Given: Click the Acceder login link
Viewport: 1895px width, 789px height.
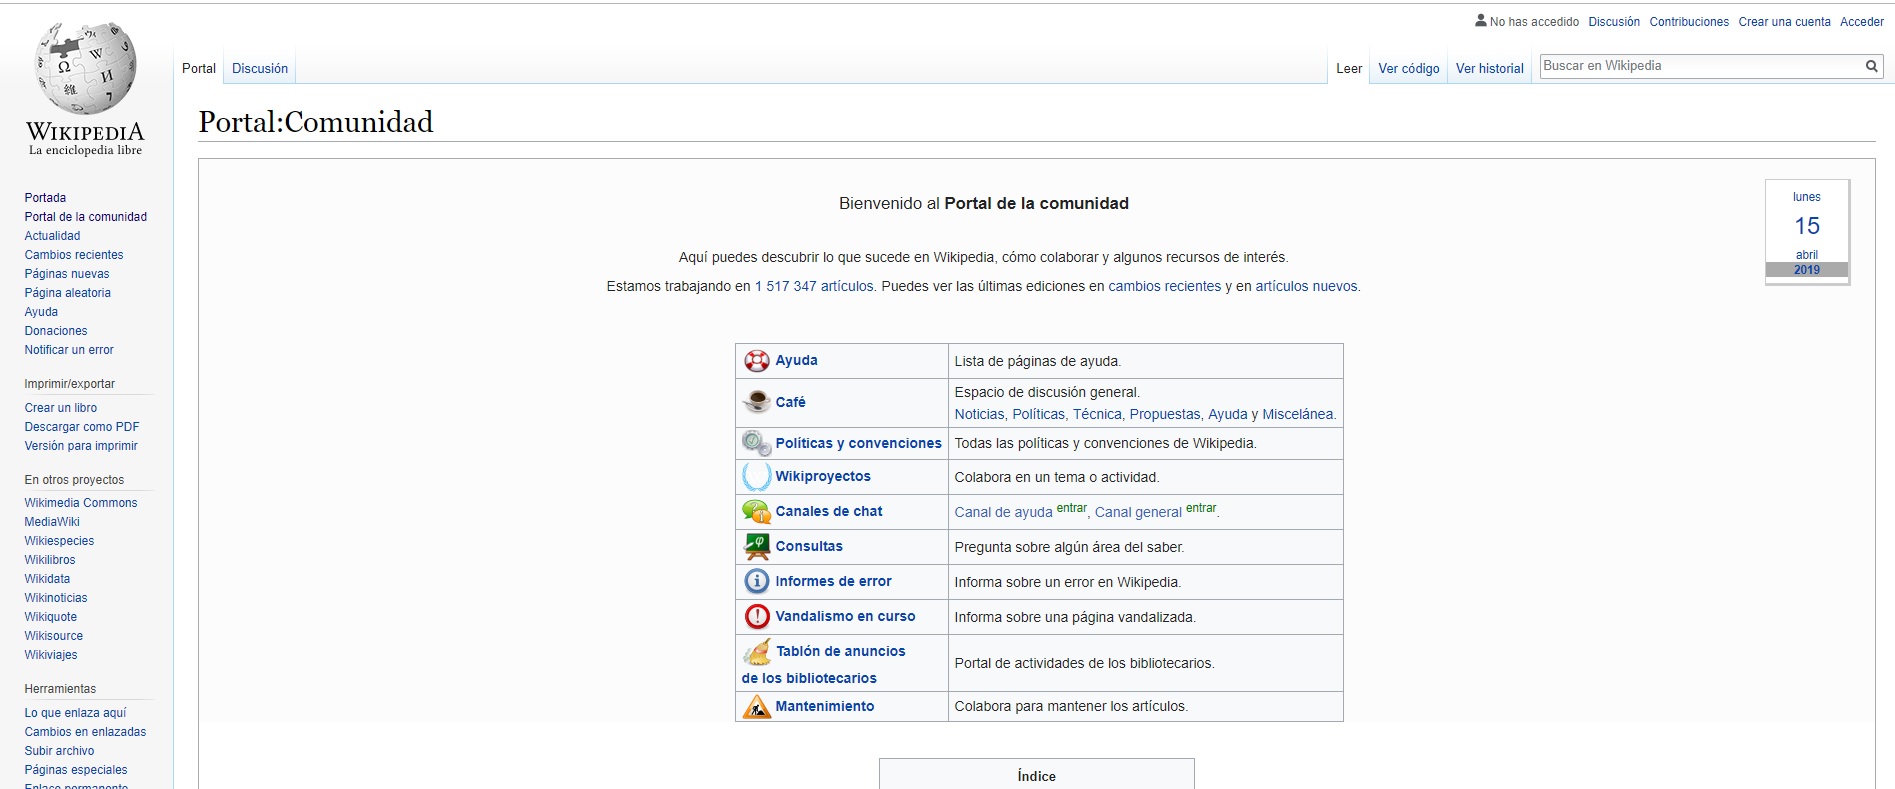Looking at the screenshot, I should click(x=1861, y=21).
